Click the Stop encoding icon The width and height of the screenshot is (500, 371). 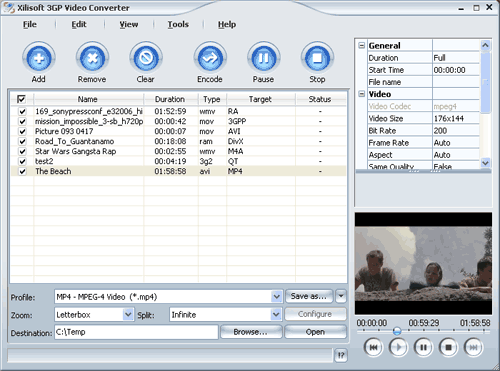click(x=317, y=58)
